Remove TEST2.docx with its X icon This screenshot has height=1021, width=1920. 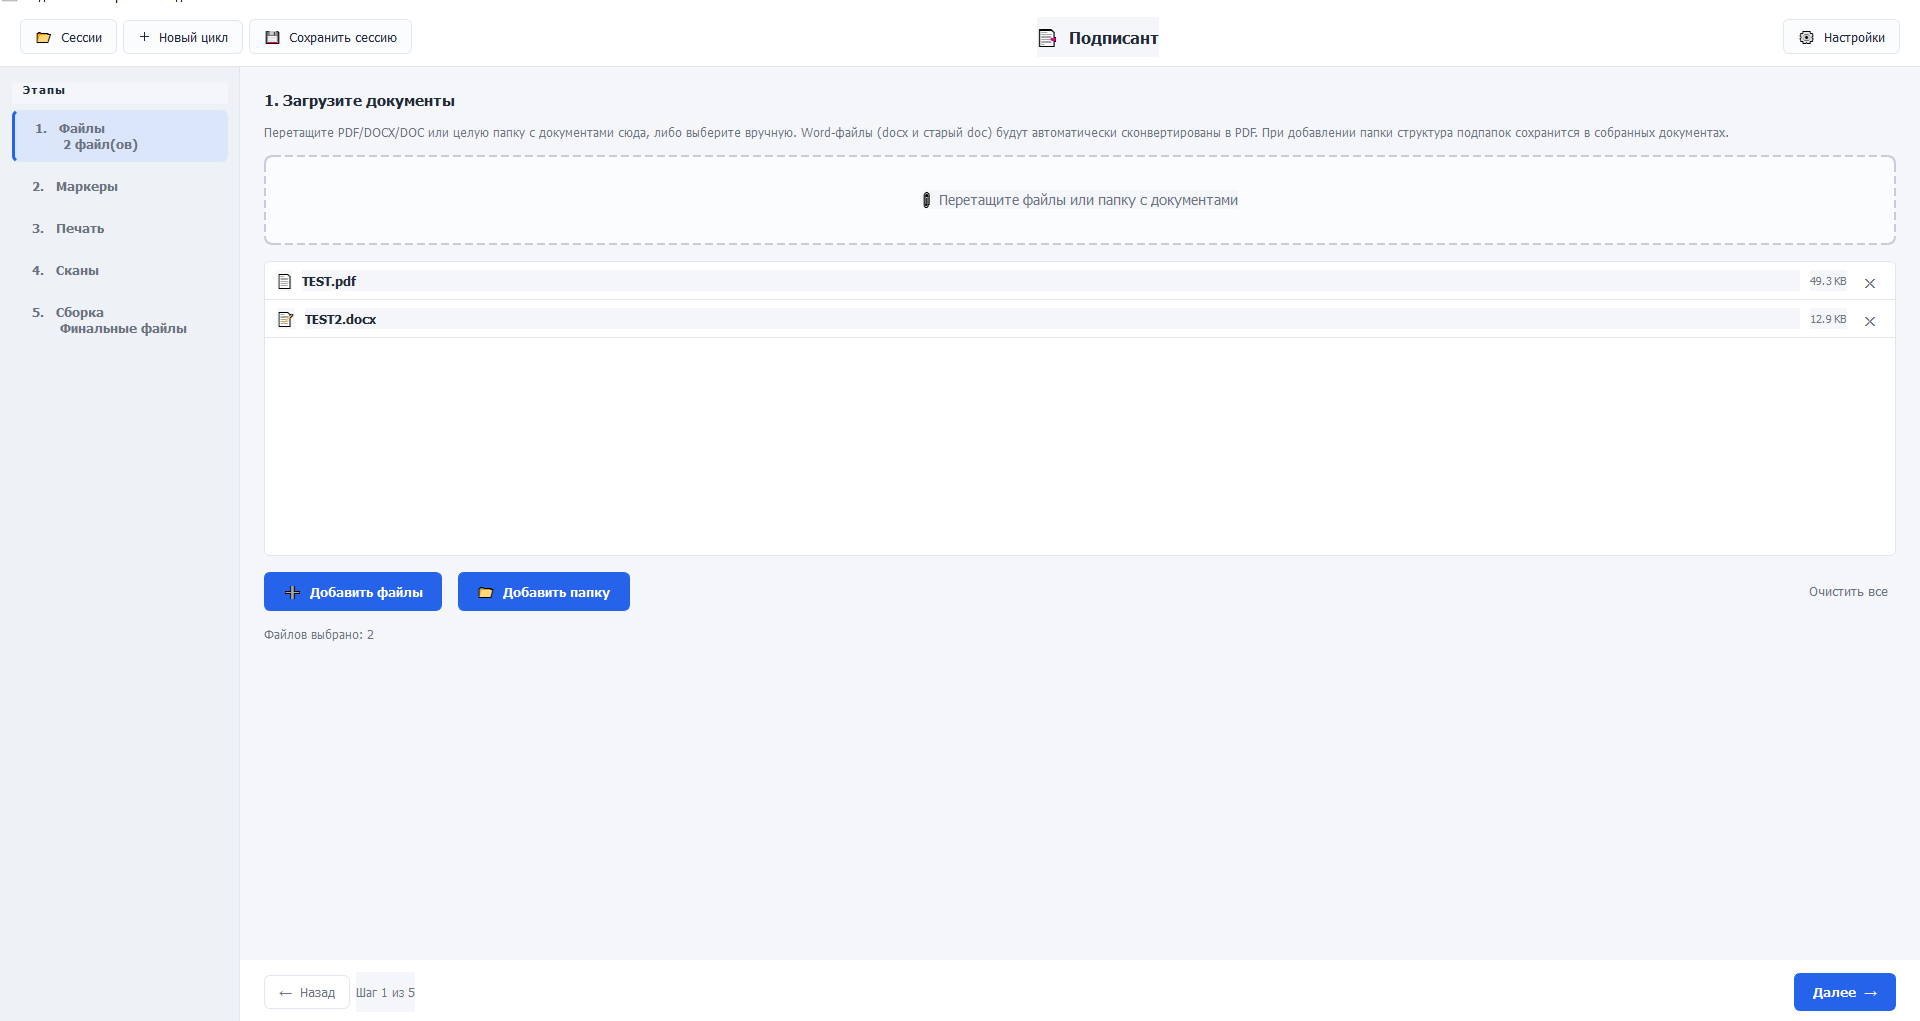click(1870, 321)
